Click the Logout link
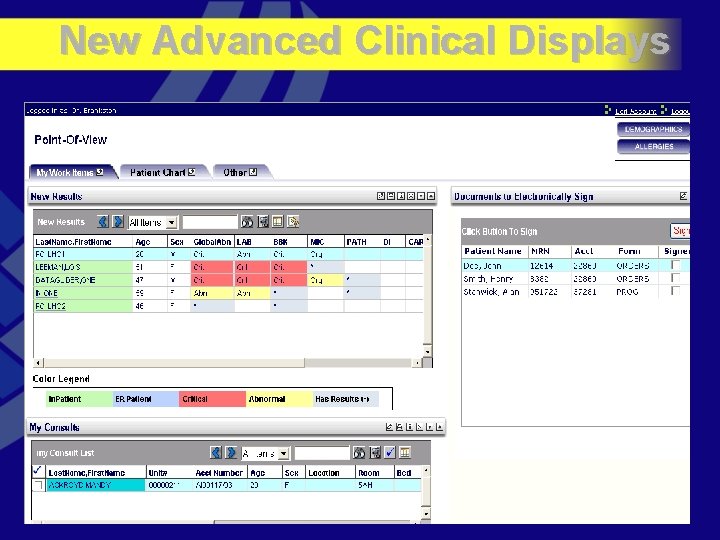Image resolution: width=720 pixels, height=540 pixels. pyautogui.click(x=680, y=111)
